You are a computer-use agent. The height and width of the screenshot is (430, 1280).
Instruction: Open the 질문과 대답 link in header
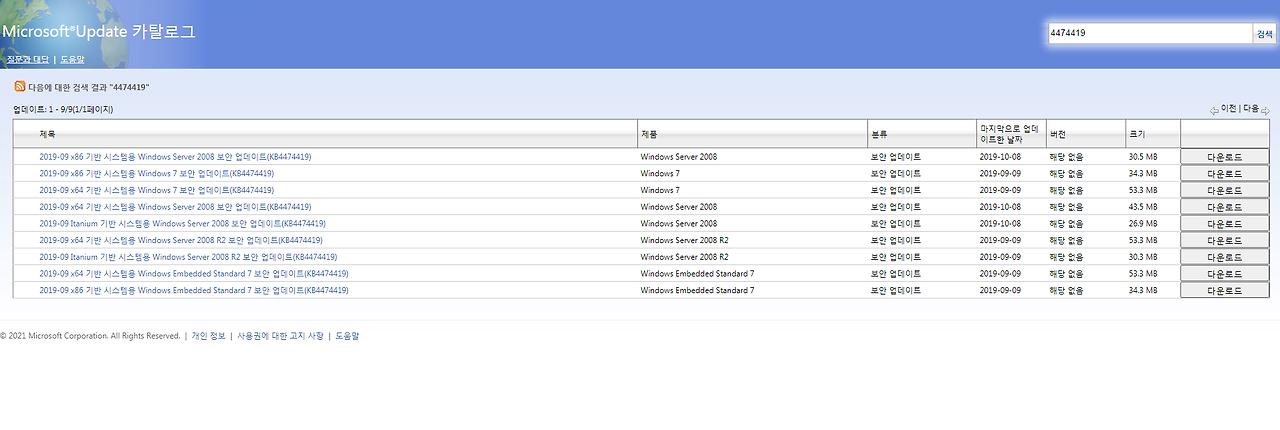click(28, 59)
